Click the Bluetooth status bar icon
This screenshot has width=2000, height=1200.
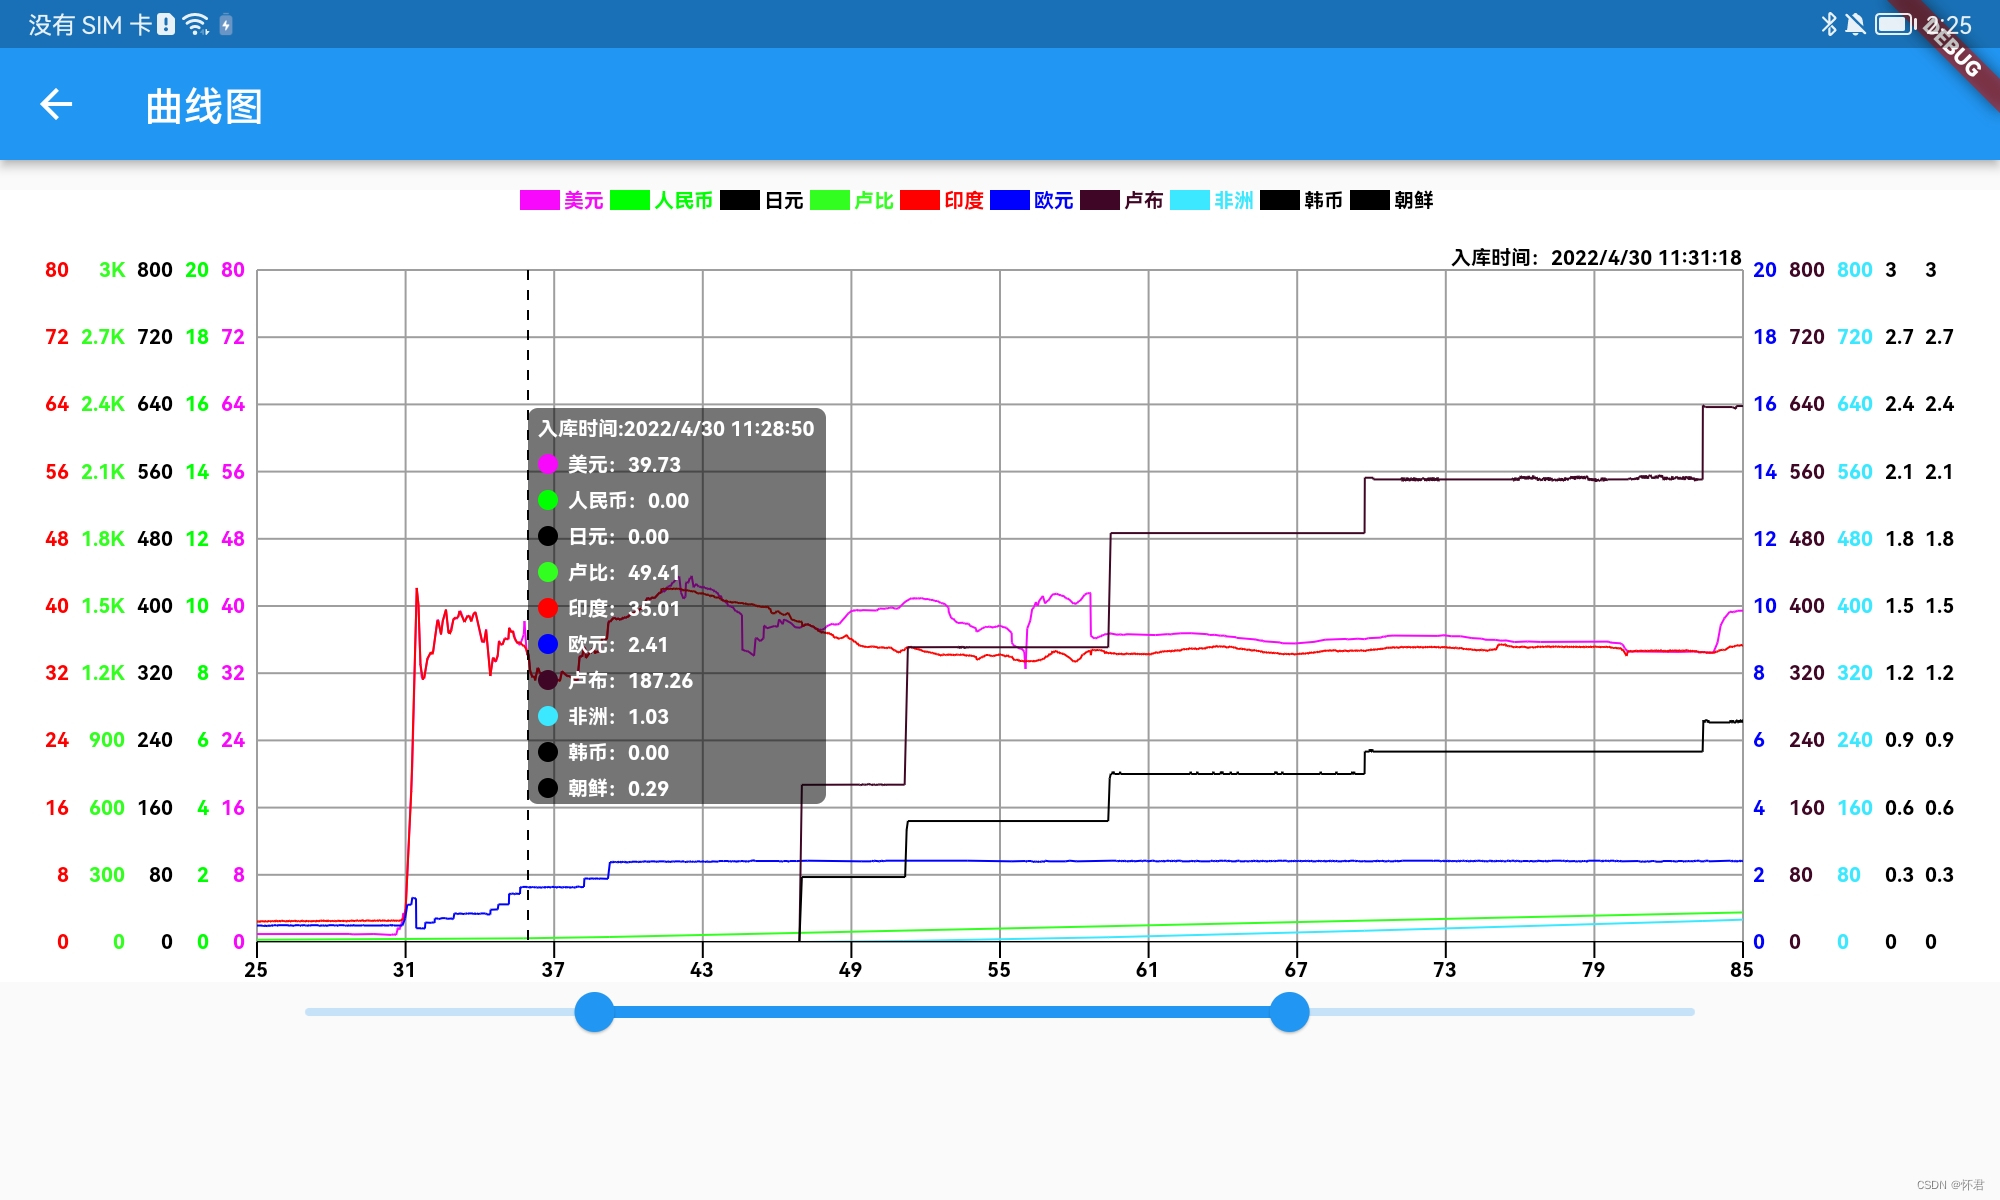(1828, 24)
